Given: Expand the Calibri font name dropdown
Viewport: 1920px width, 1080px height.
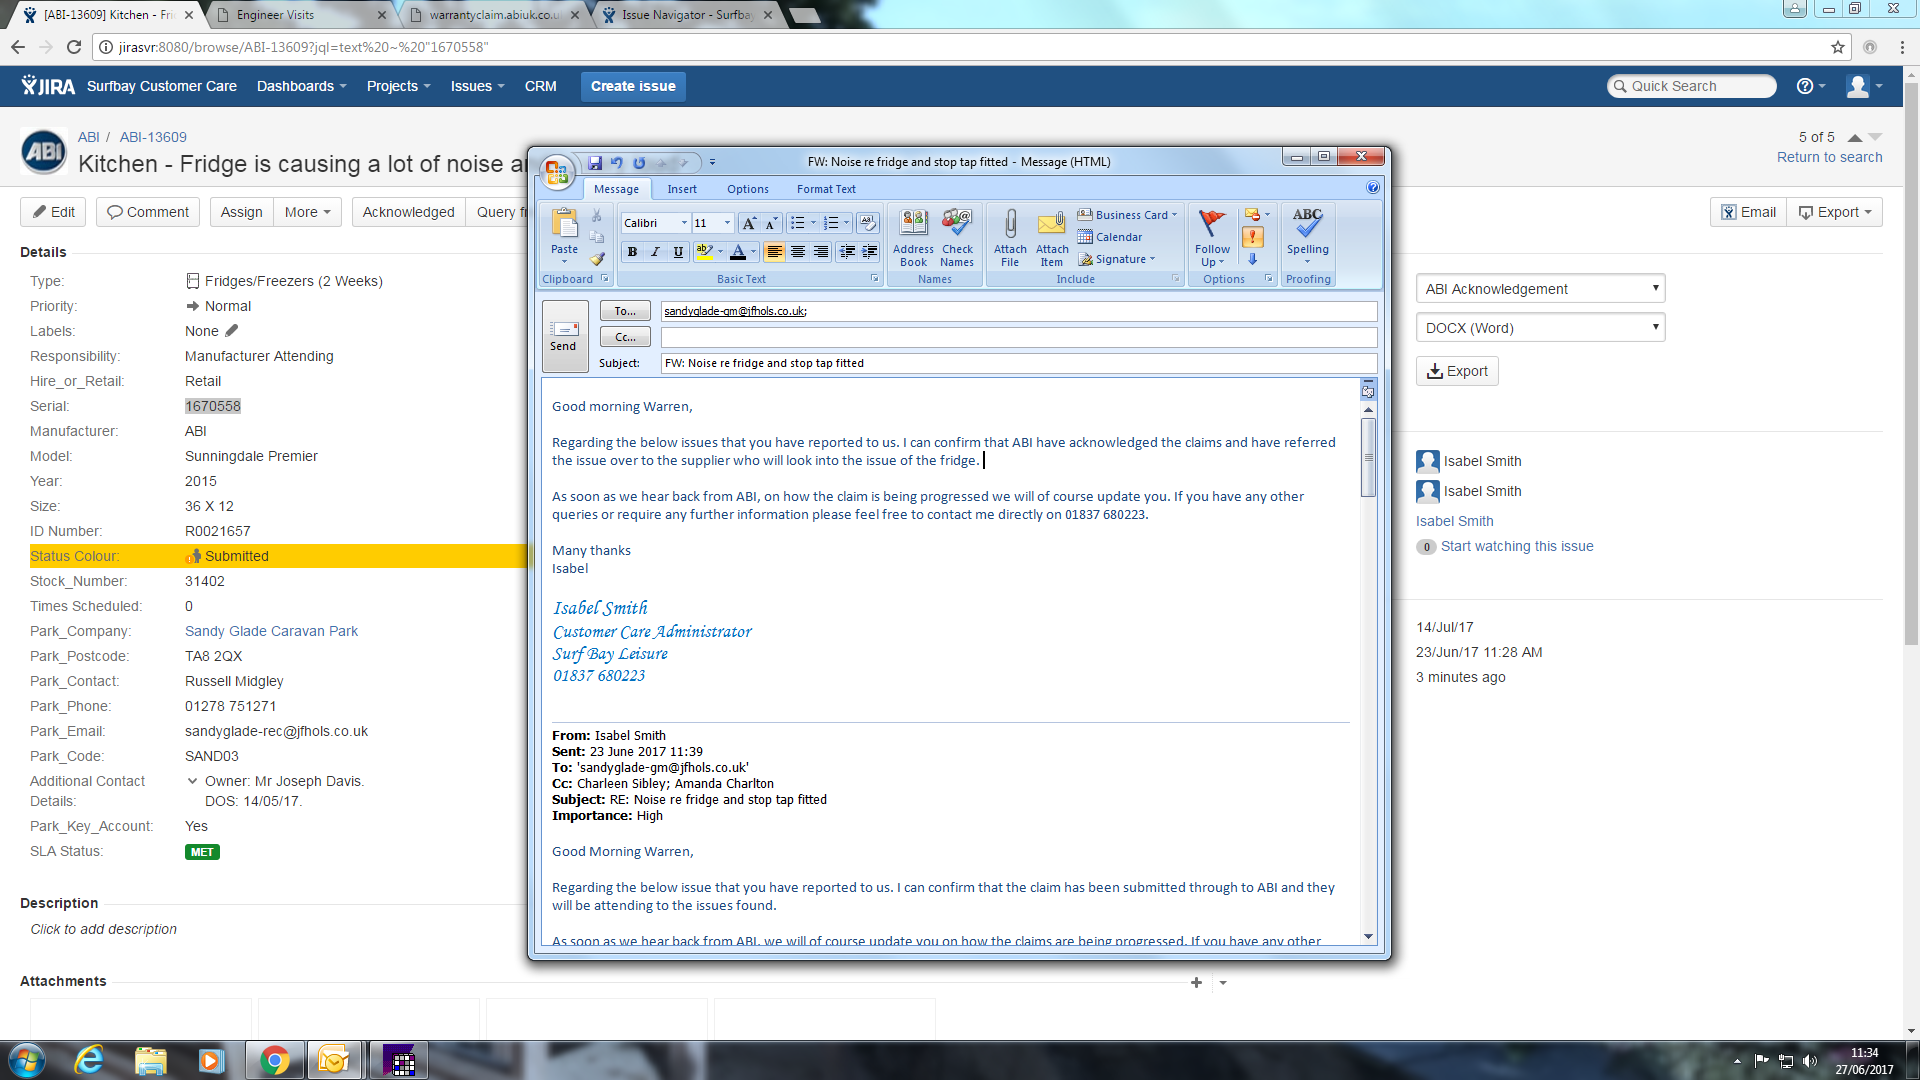Looking at the screenshot, I should pos(684,223).
